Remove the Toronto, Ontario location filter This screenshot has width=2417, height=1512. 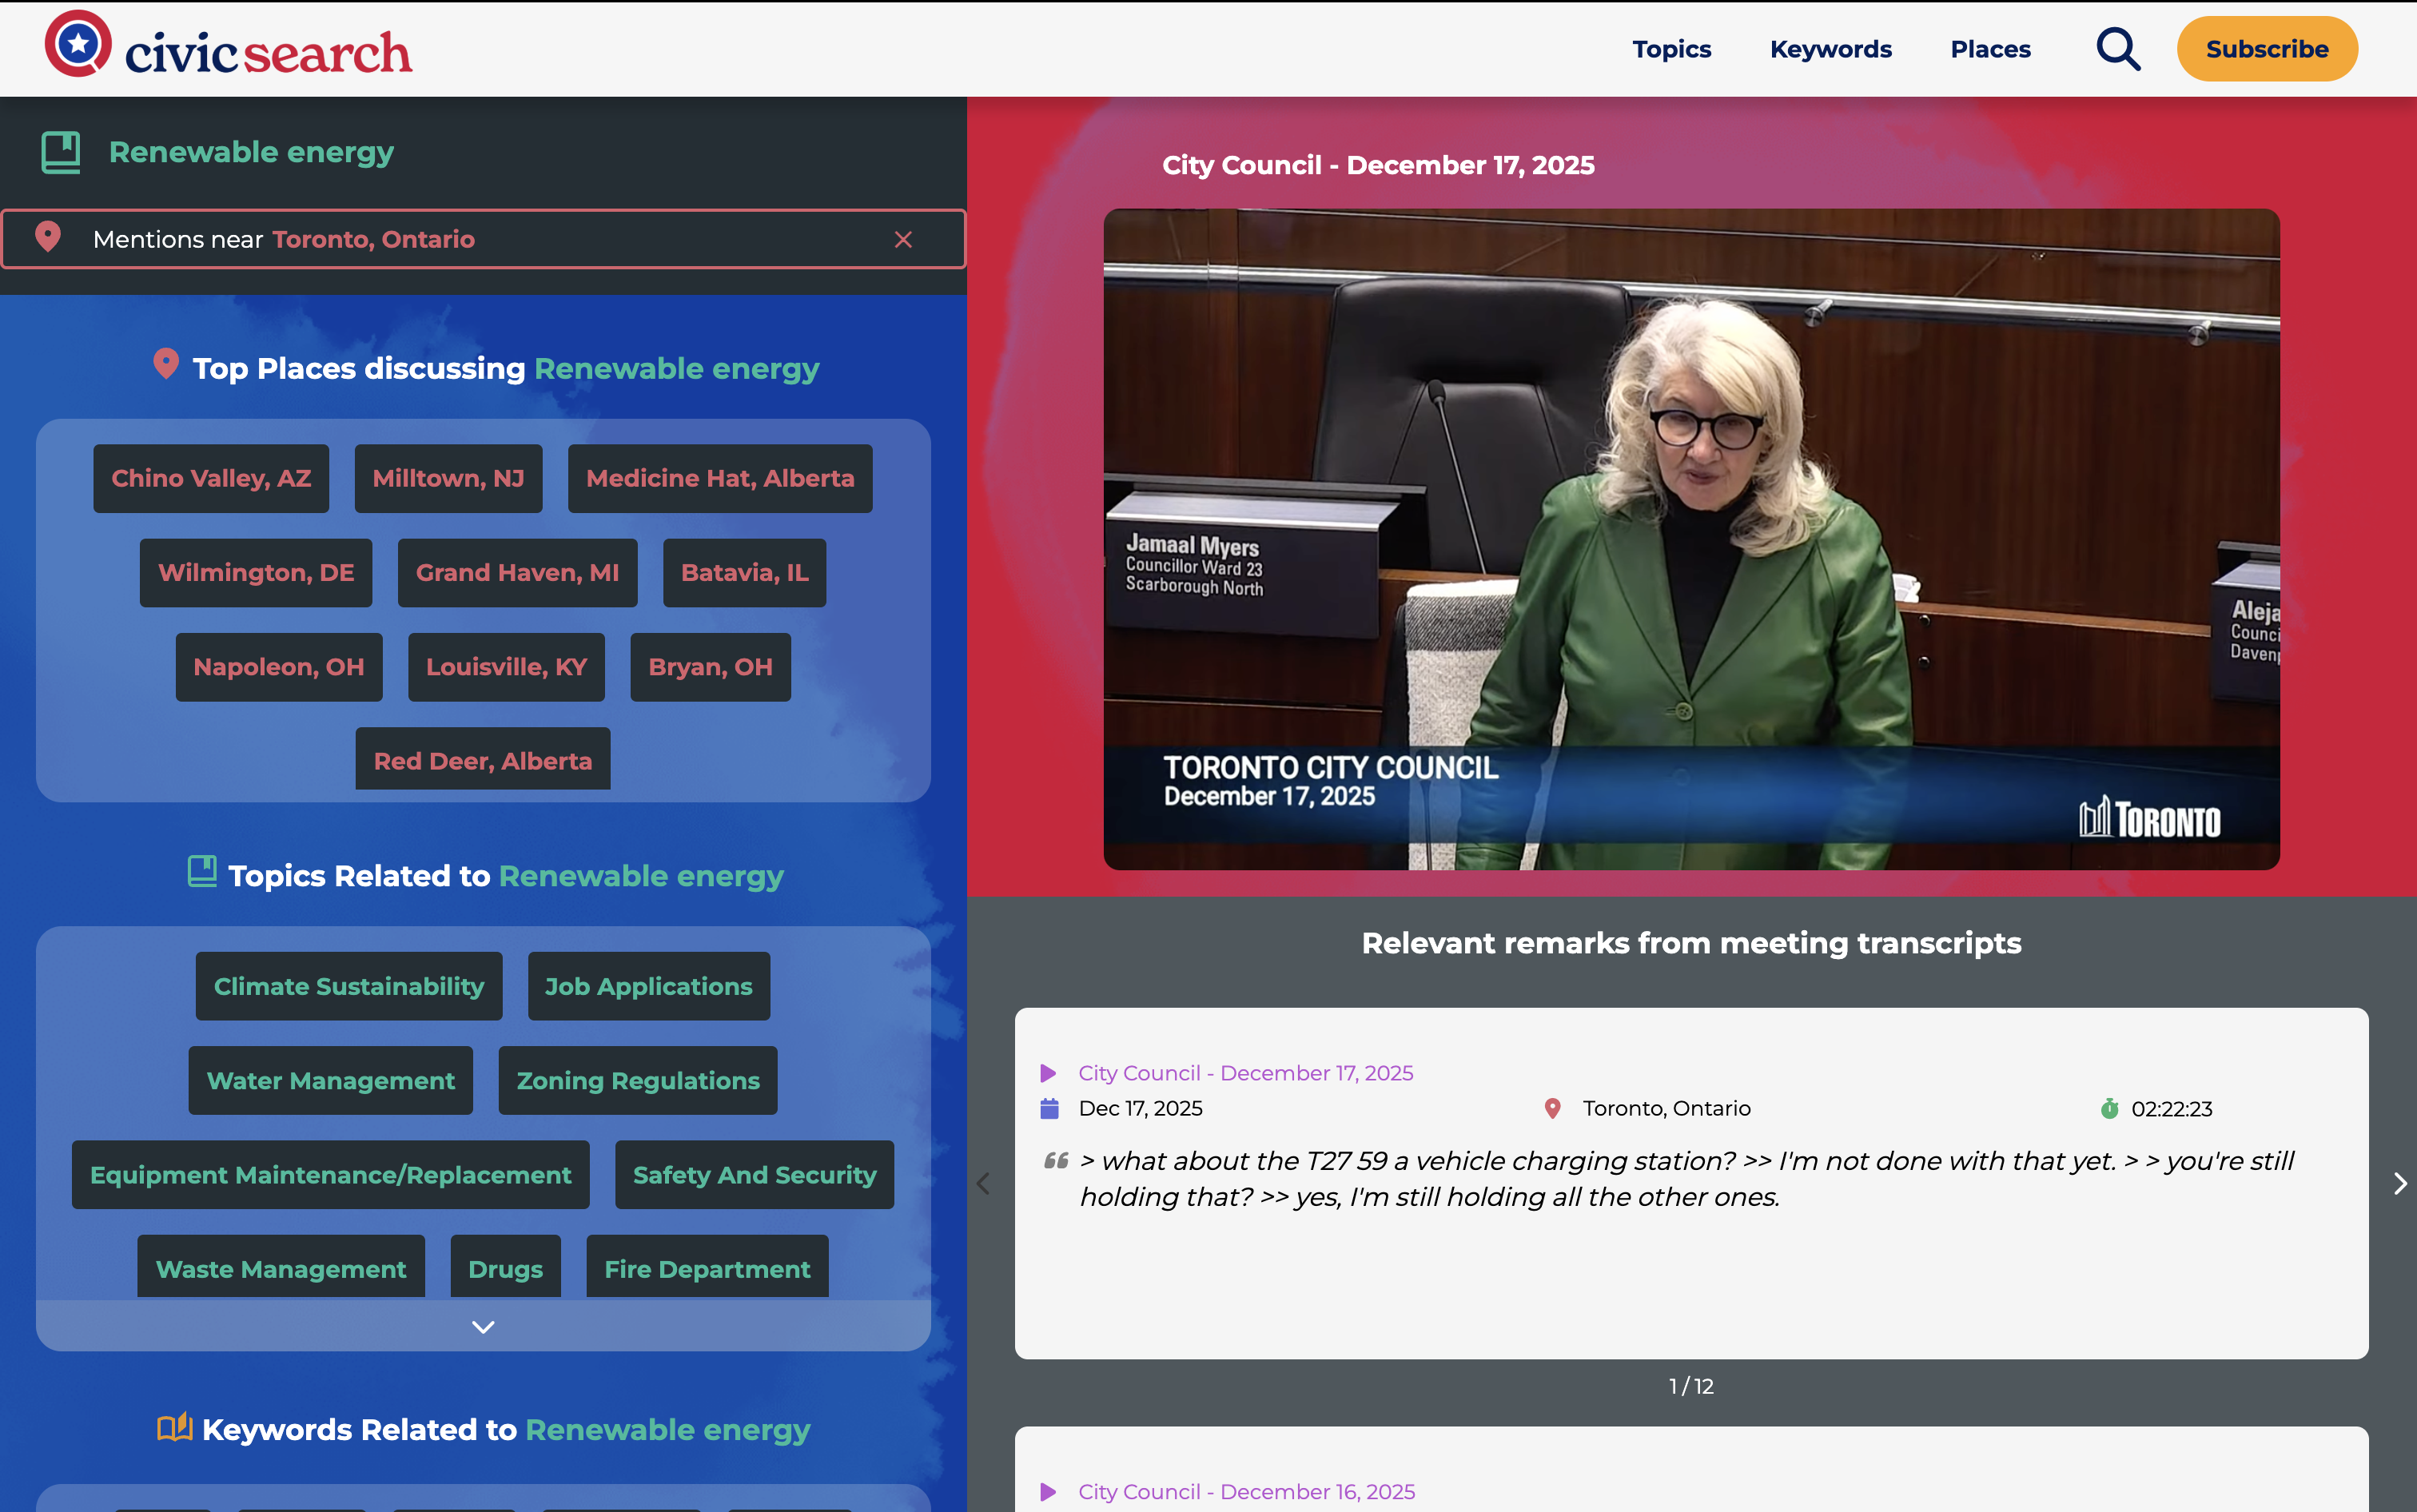click(903, 239)
